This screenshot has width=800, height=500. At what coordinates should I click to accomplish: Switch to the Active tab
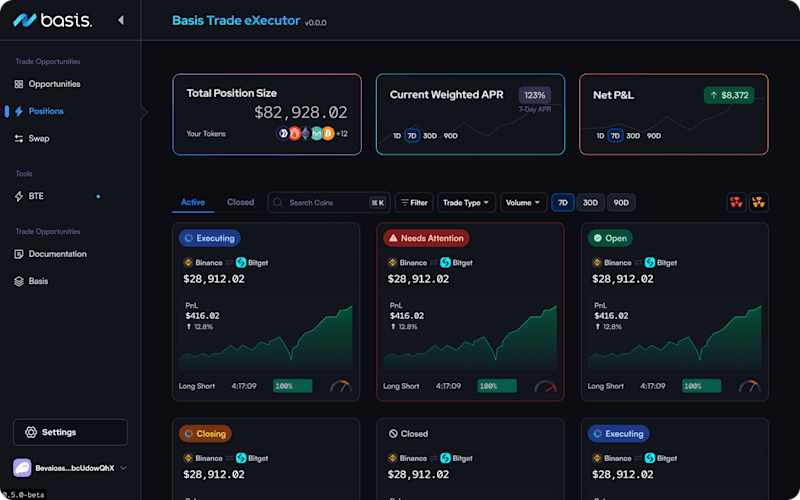(x=193, y=203)
